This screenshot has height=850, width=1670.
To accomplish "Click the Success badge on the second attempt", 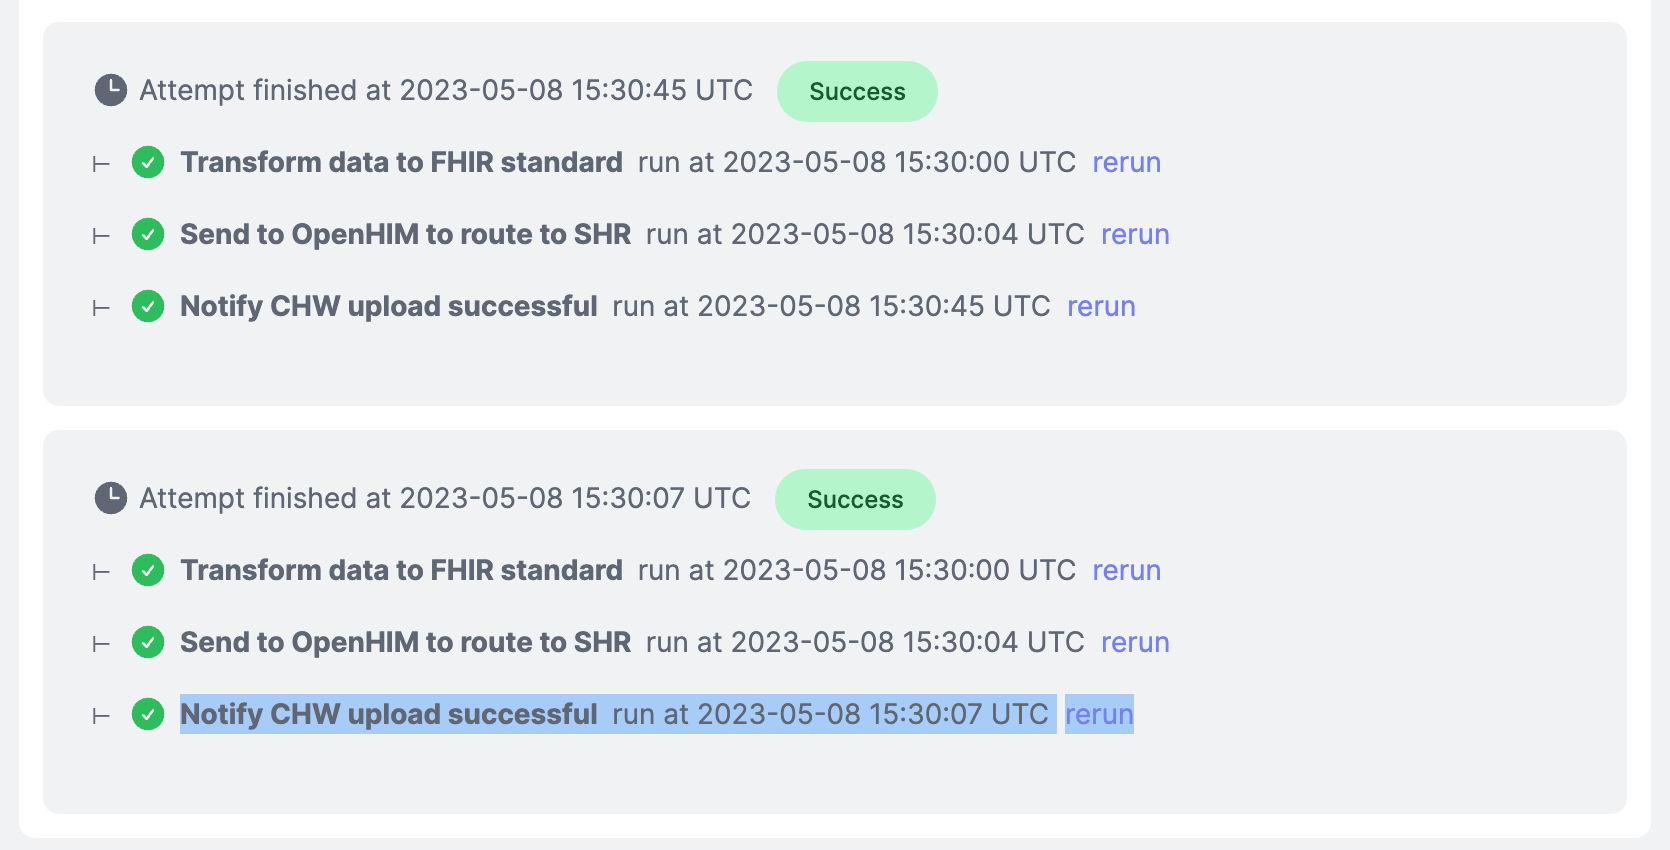I will 855,499.
